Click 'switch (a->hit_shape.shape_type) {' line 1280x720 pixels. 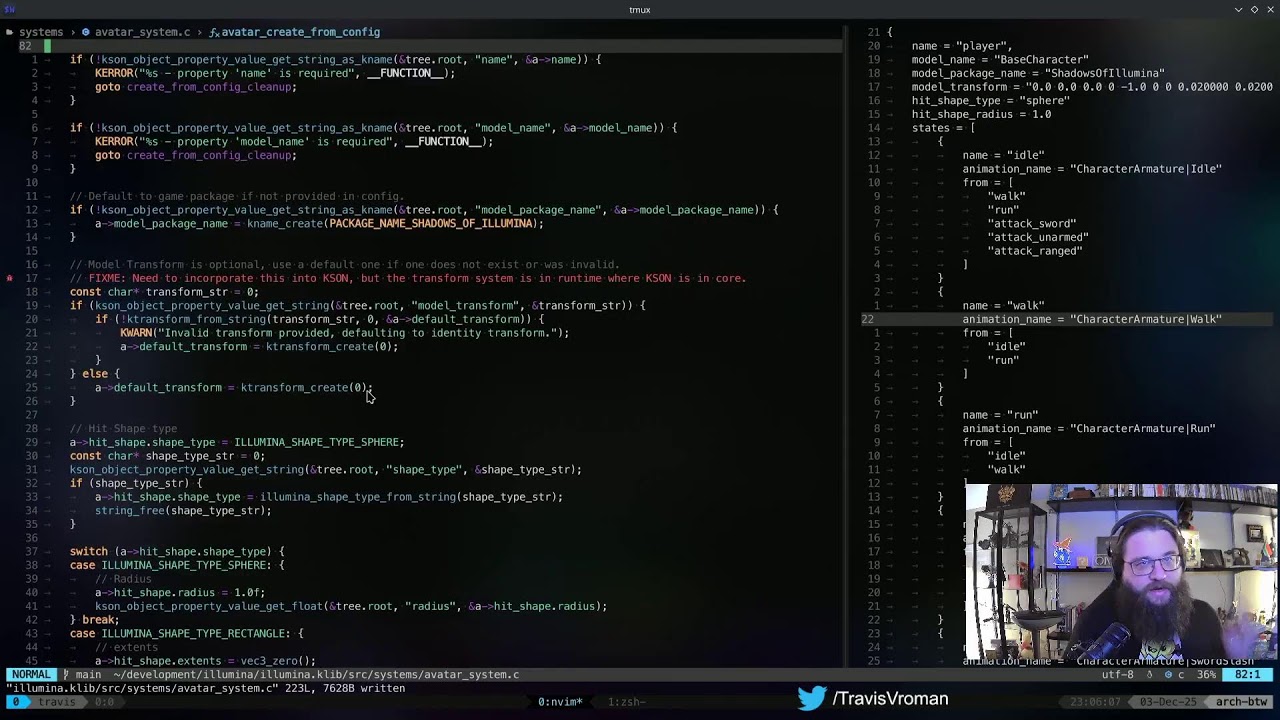(177, 552)
